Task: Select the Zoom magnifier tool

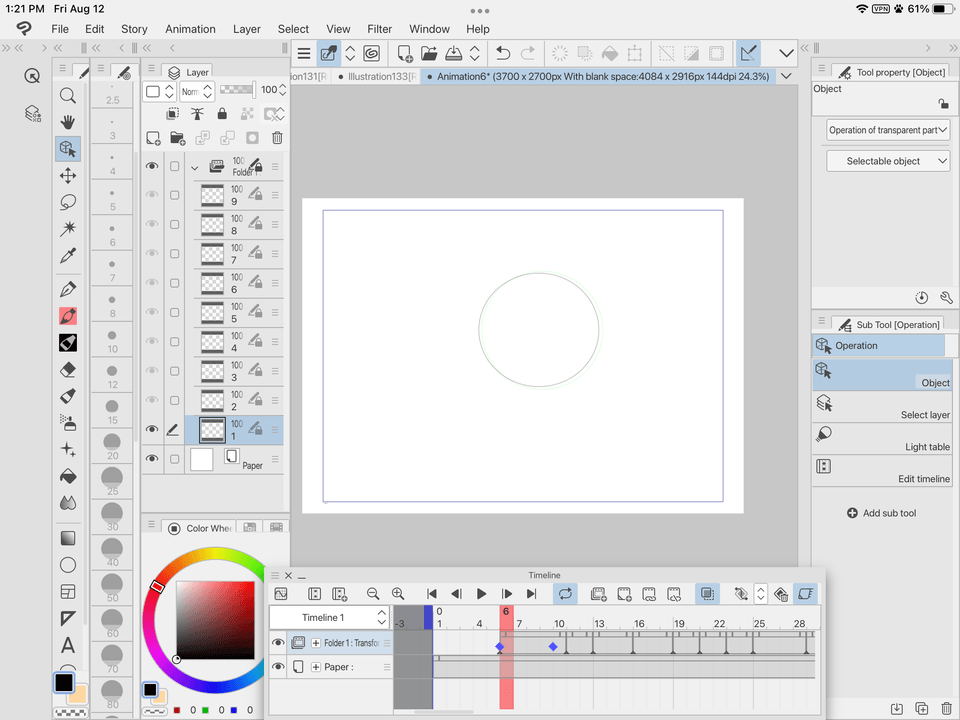Action: pos(68,96)
